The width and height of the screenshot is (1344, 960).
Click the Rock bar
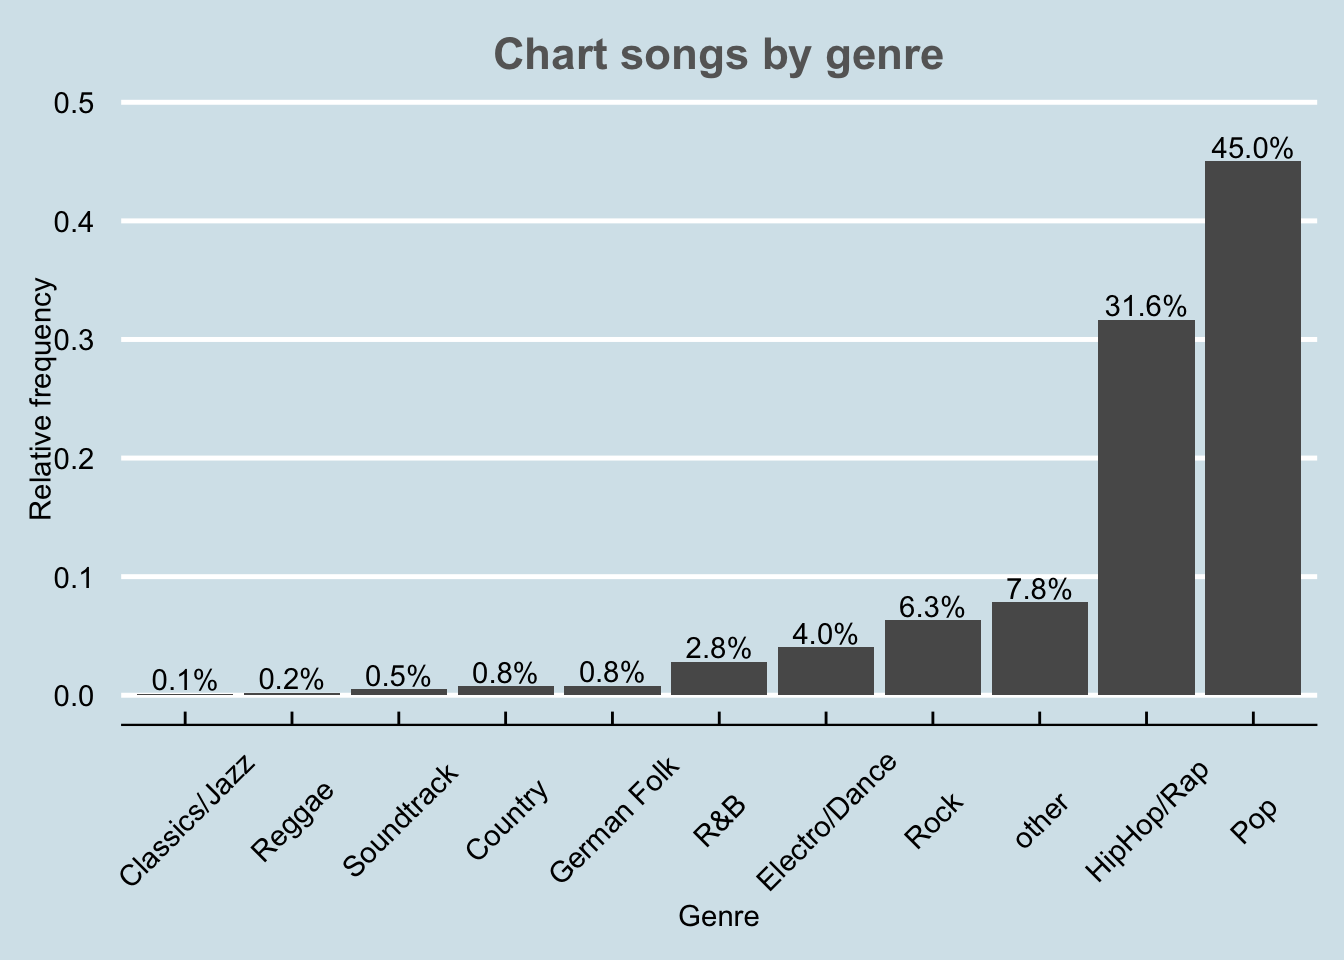point(932,657)
